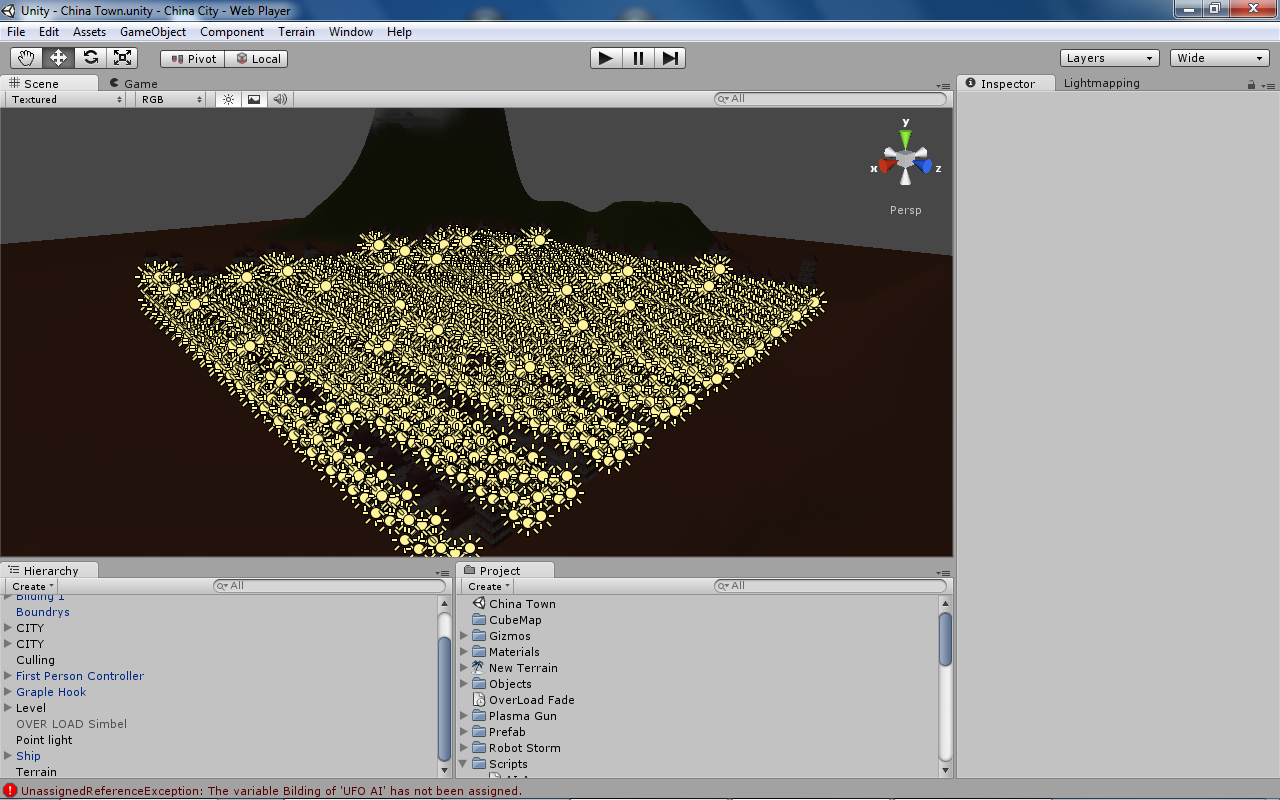This screenshot has height=800, width=1280.
Task: Open the Component menu
Action: click(x=232, y=32)
